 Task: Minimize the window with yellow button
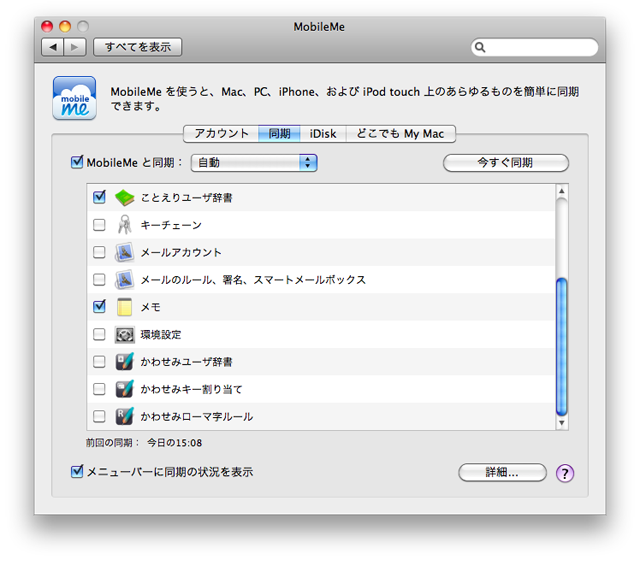tap(65, 27)
